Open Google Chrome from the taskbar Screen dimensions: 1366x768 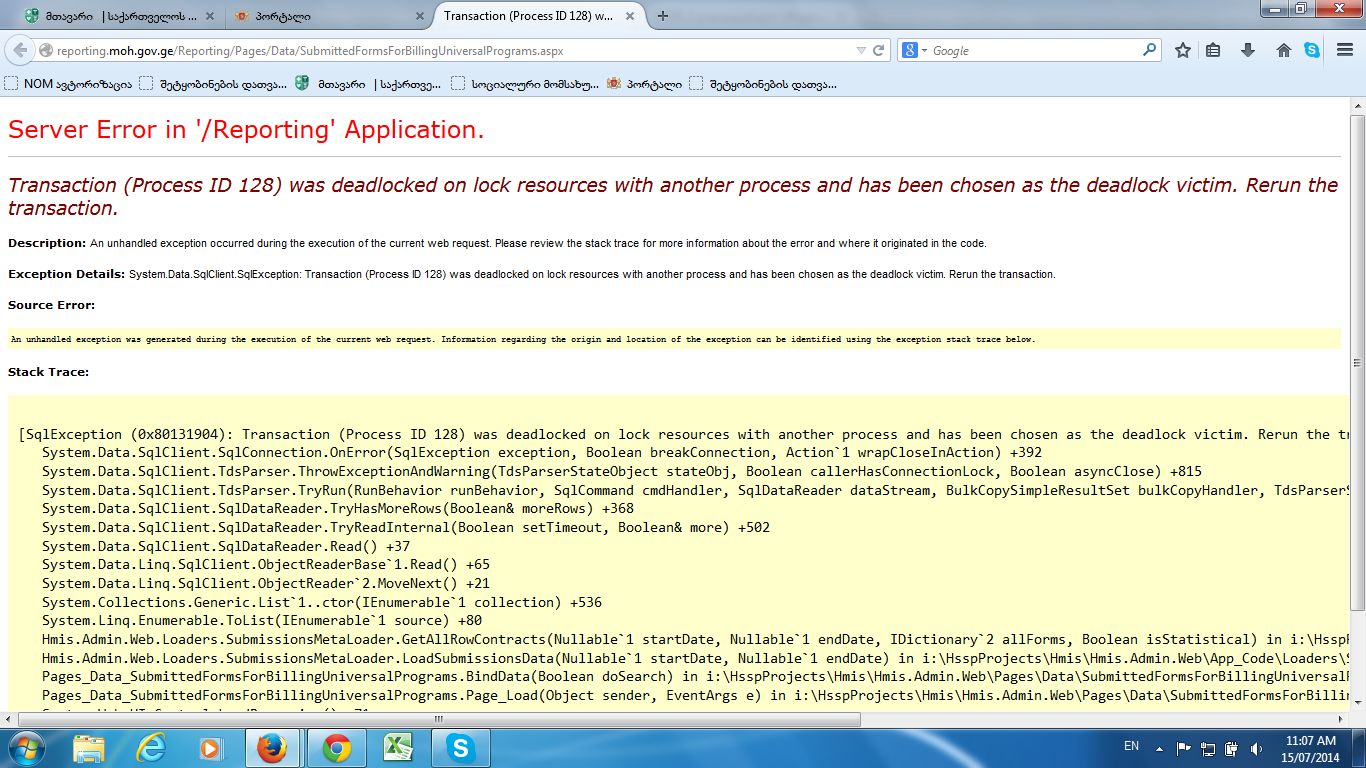(336, 747)
